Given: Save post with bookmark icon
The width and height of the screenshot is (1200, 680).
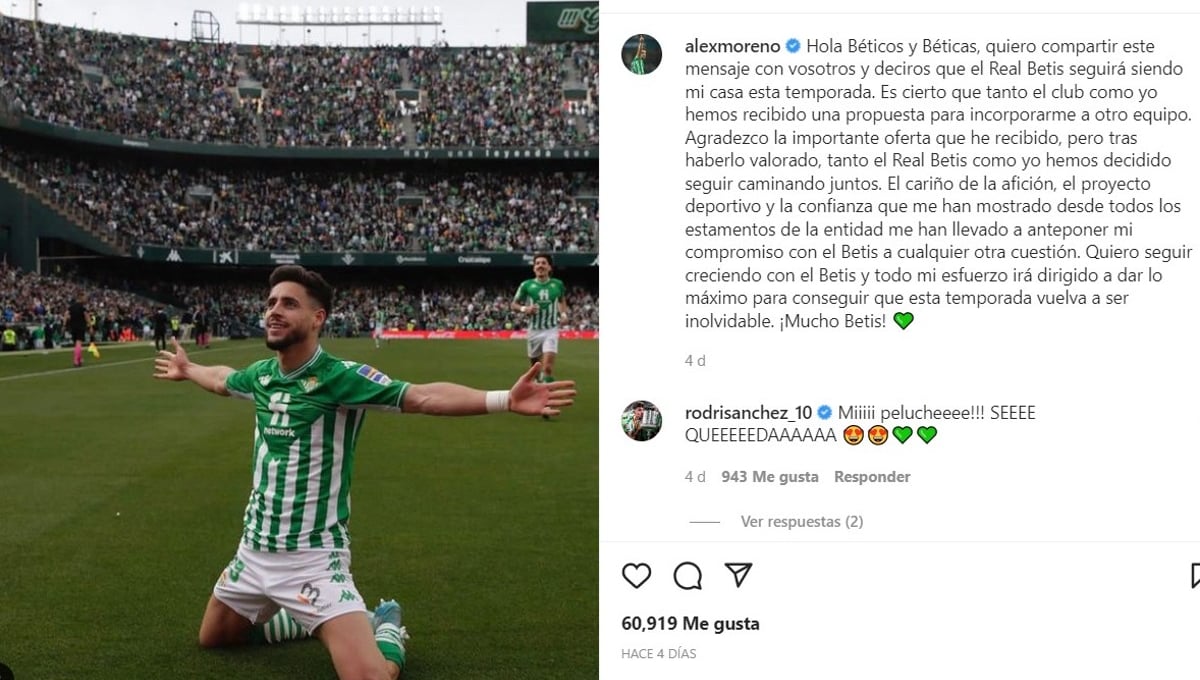Looking at the screenshot, I should (1195, 576).
